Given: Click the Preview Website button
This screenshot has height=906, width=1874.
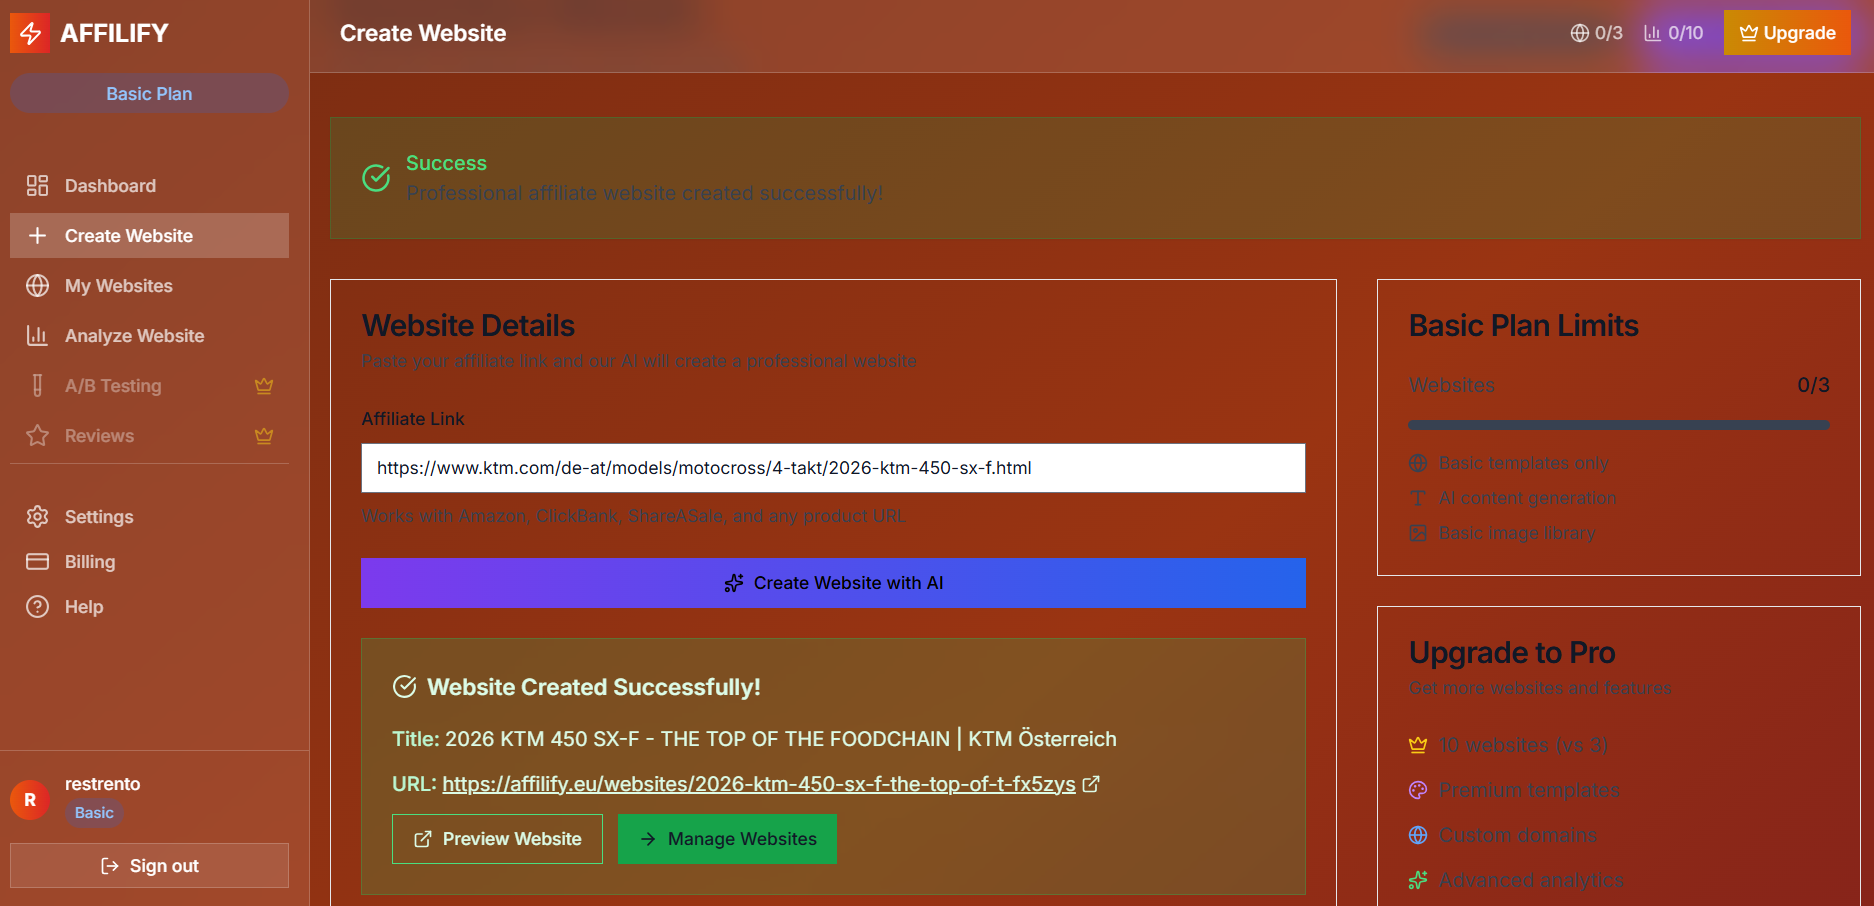Looking at the screenshot, I should point(497,839).
